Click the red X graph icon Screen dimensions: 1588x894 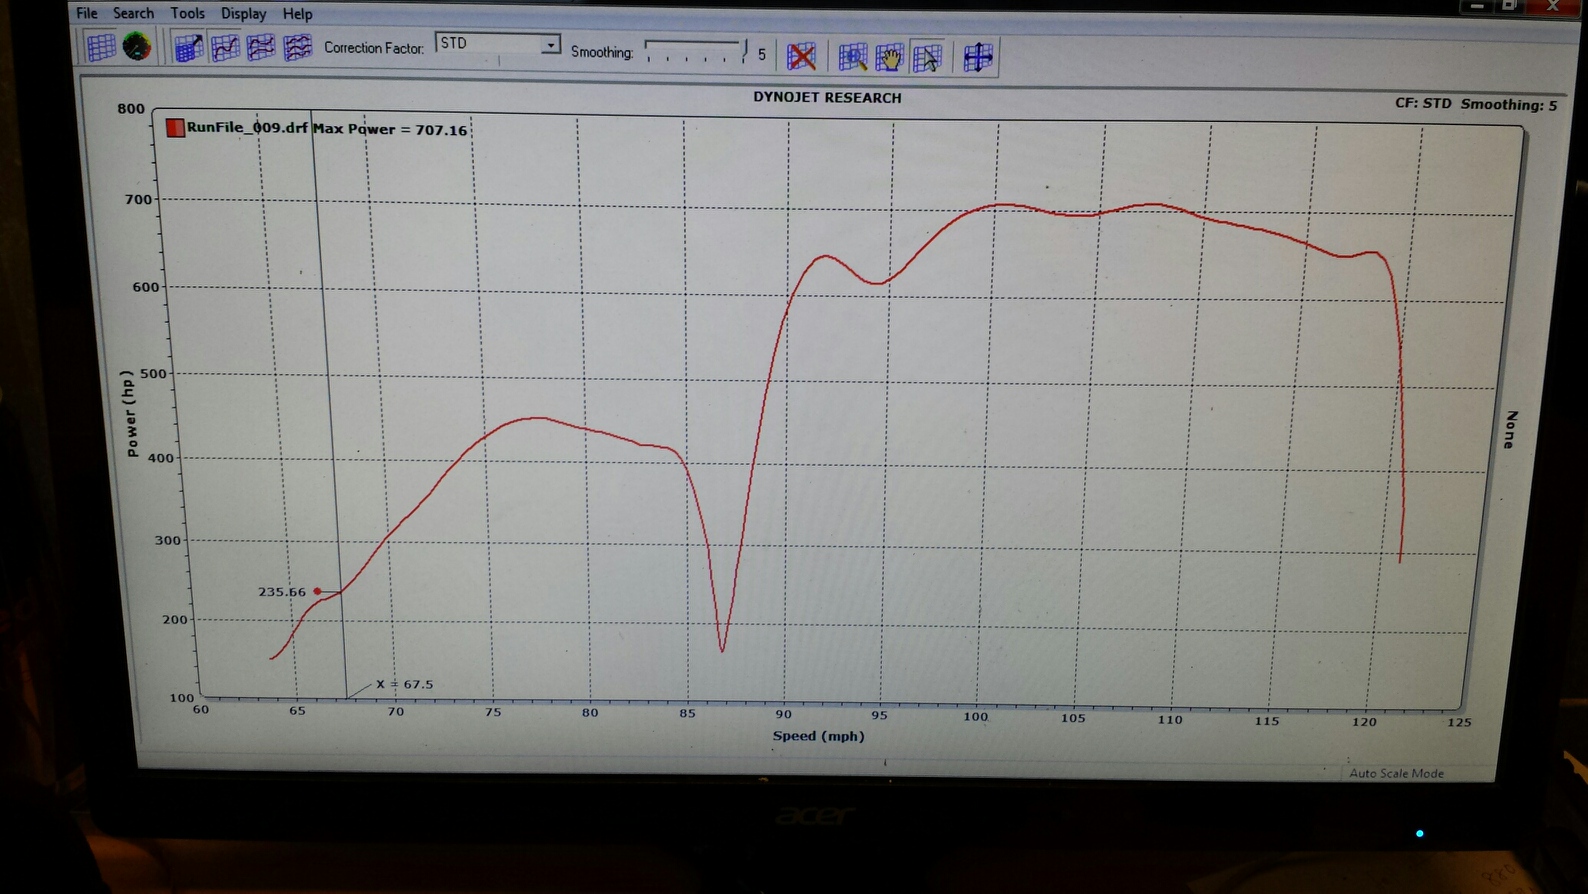pos(801,56)
